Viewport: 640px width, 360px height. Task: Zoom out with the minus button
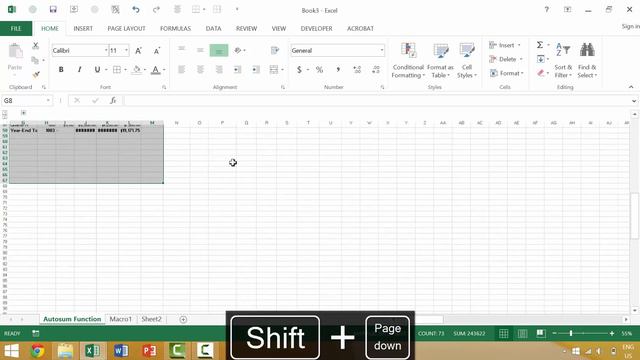554,333
